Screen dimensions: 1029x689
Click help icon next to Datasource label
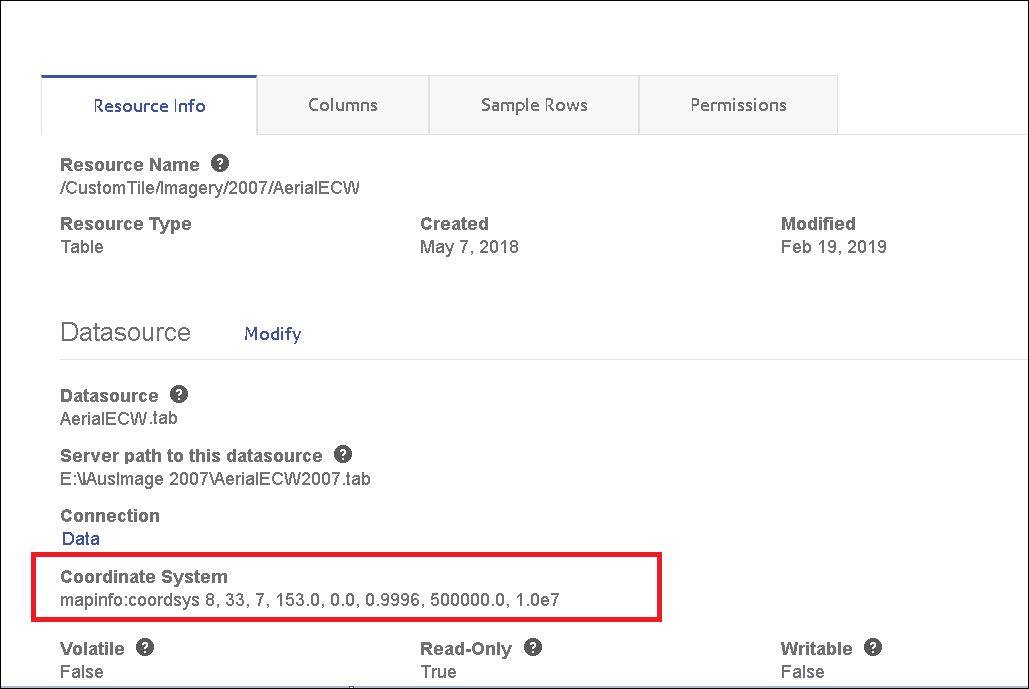[179, 394]
